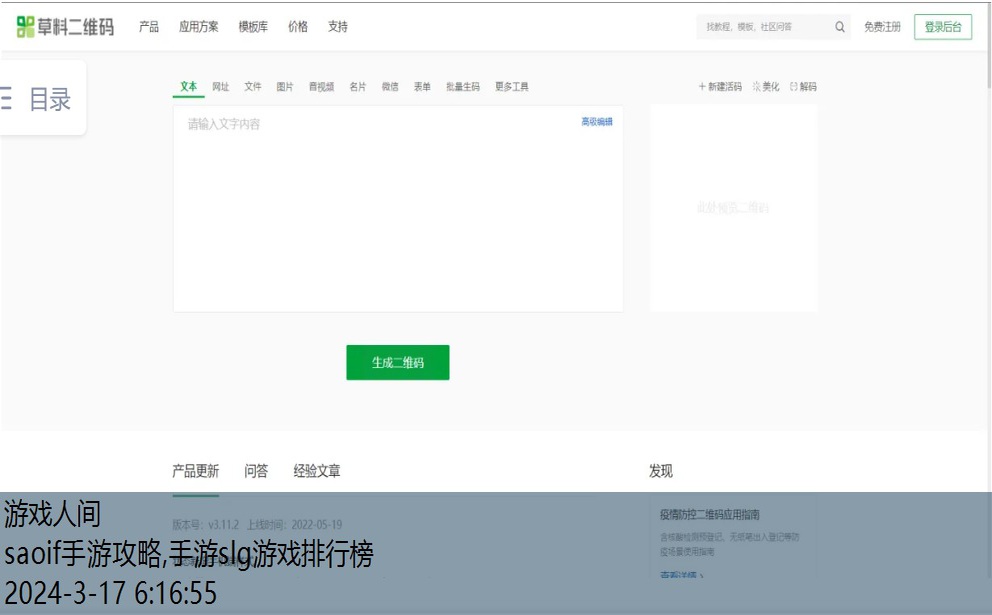This screenshot has height=615, width=992.
Task: Open the 目录 sidebar menu icon
Action: point(6,99)
